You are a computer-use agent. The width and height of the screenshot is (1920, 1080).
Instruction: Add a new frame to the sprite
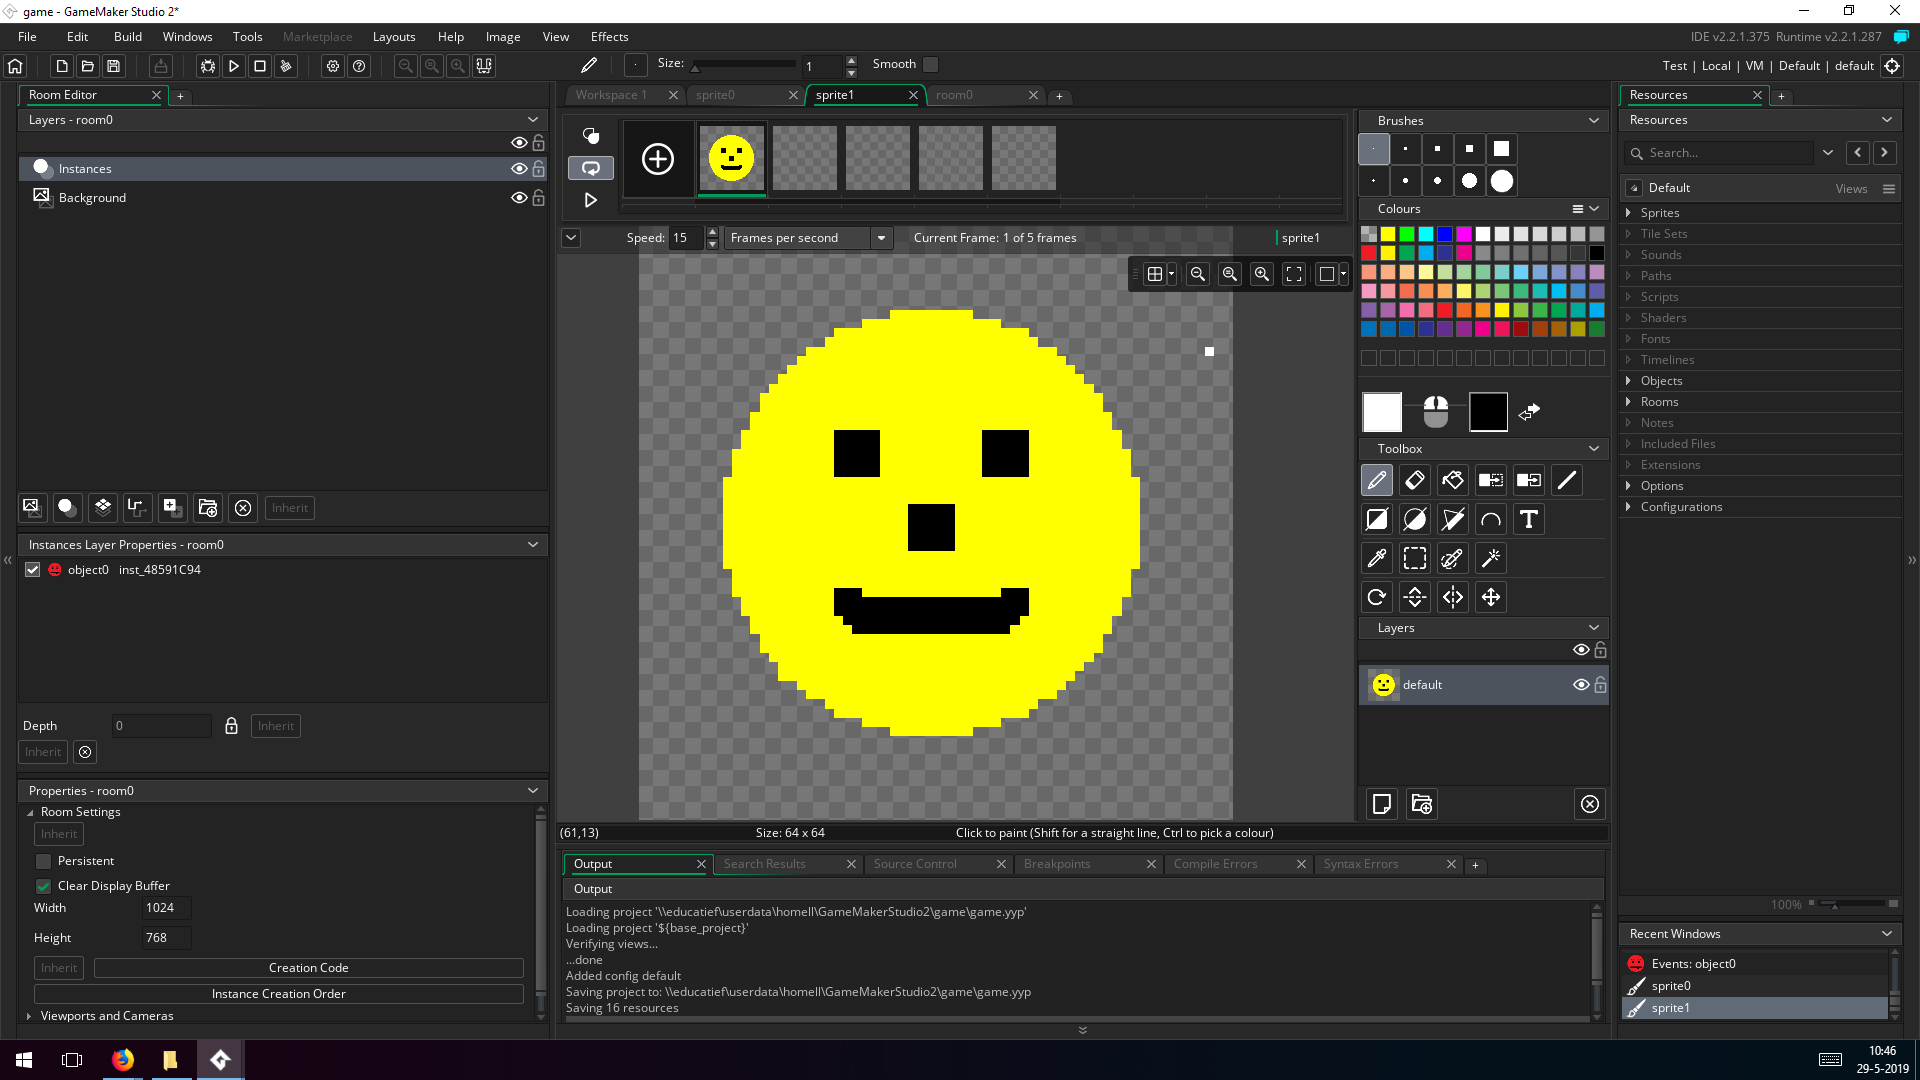point(657,159)
